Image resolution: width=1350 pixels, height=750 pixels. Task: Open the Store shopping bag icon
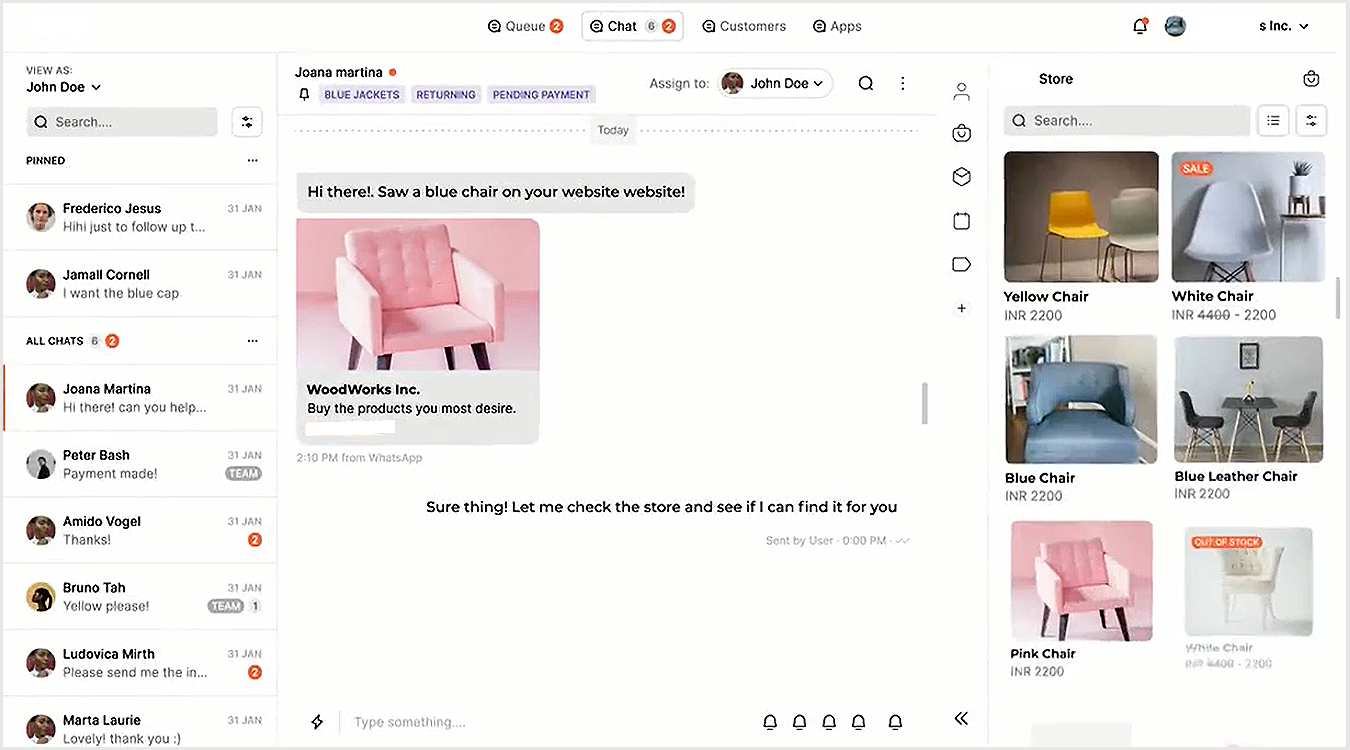pyautogui.click(x=1311, y=78)
